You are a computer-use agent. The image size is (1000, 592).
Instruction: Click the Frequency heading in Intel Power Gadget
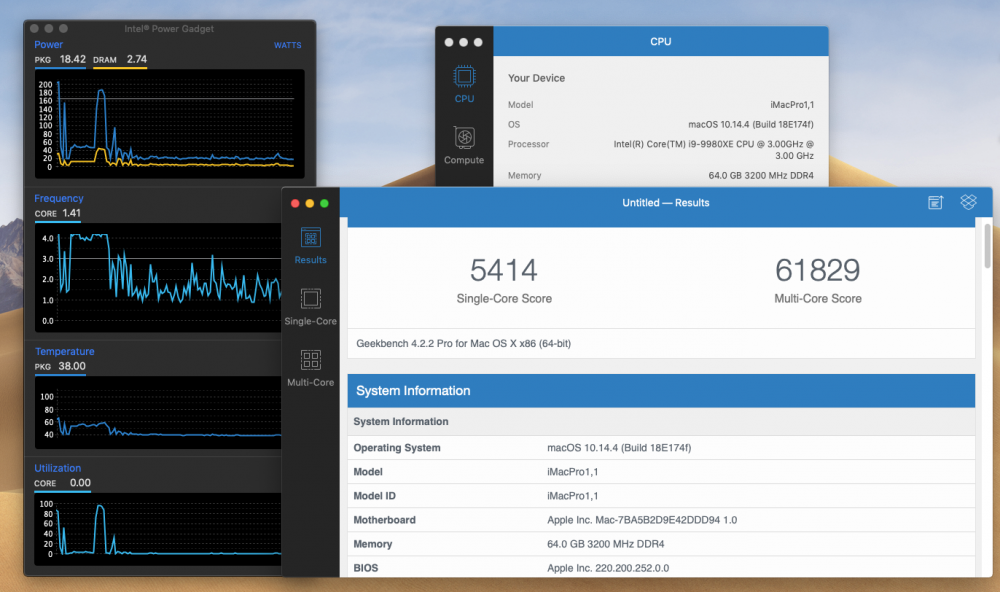coord(59,198)
